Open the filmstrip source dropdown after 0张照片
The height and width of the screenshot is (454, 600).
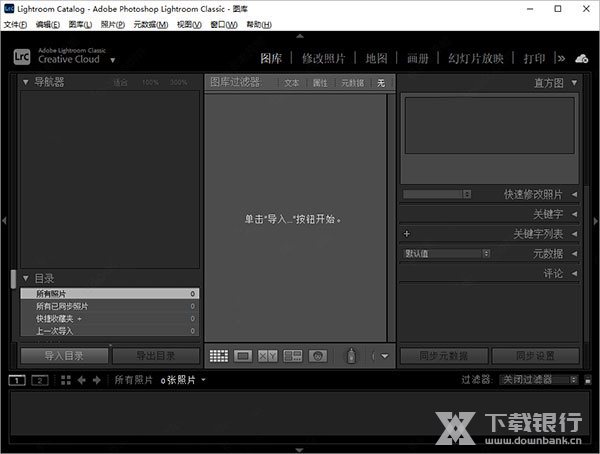(203, 380)
